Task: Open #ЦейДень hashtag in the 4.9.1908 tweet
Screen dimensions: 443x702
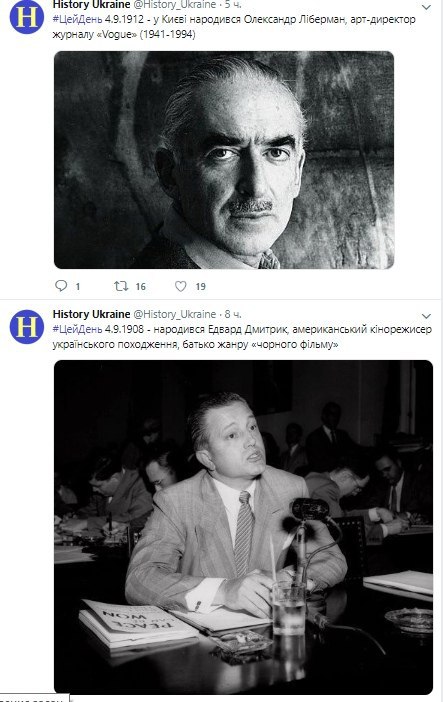Action: click(77, 329)
